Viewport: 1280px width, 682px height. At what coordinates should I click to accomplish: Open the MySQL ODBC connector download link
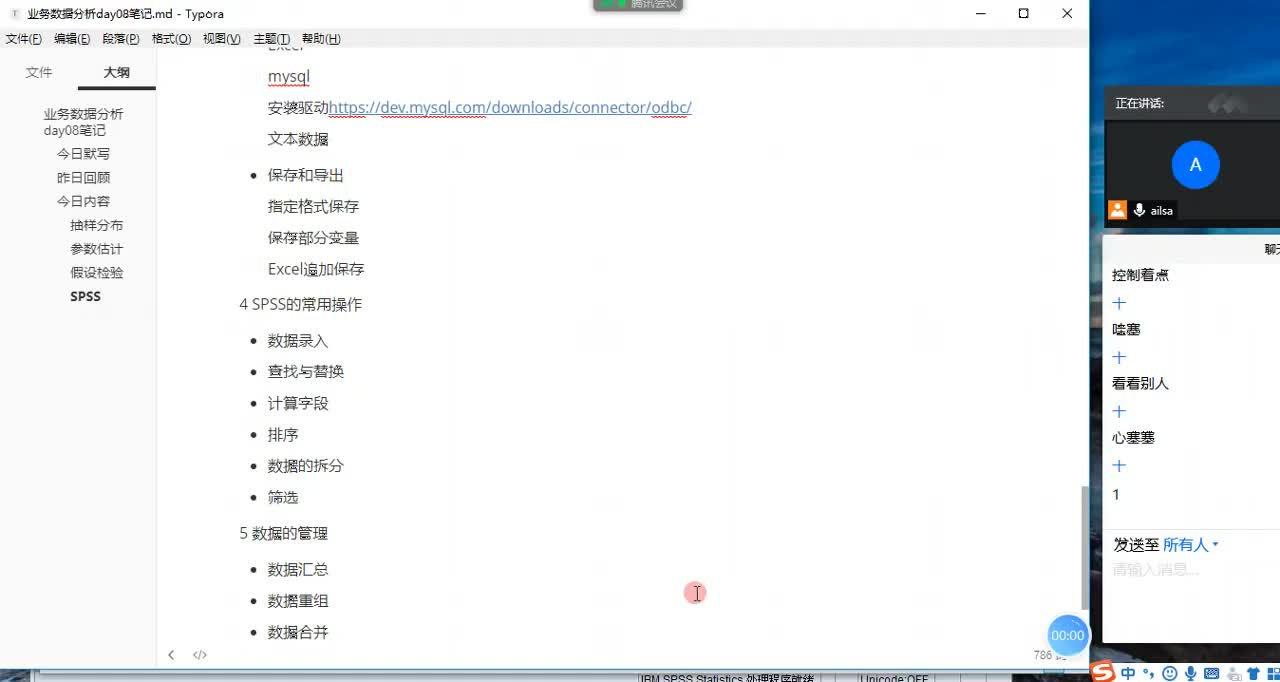tap(510, 108)
